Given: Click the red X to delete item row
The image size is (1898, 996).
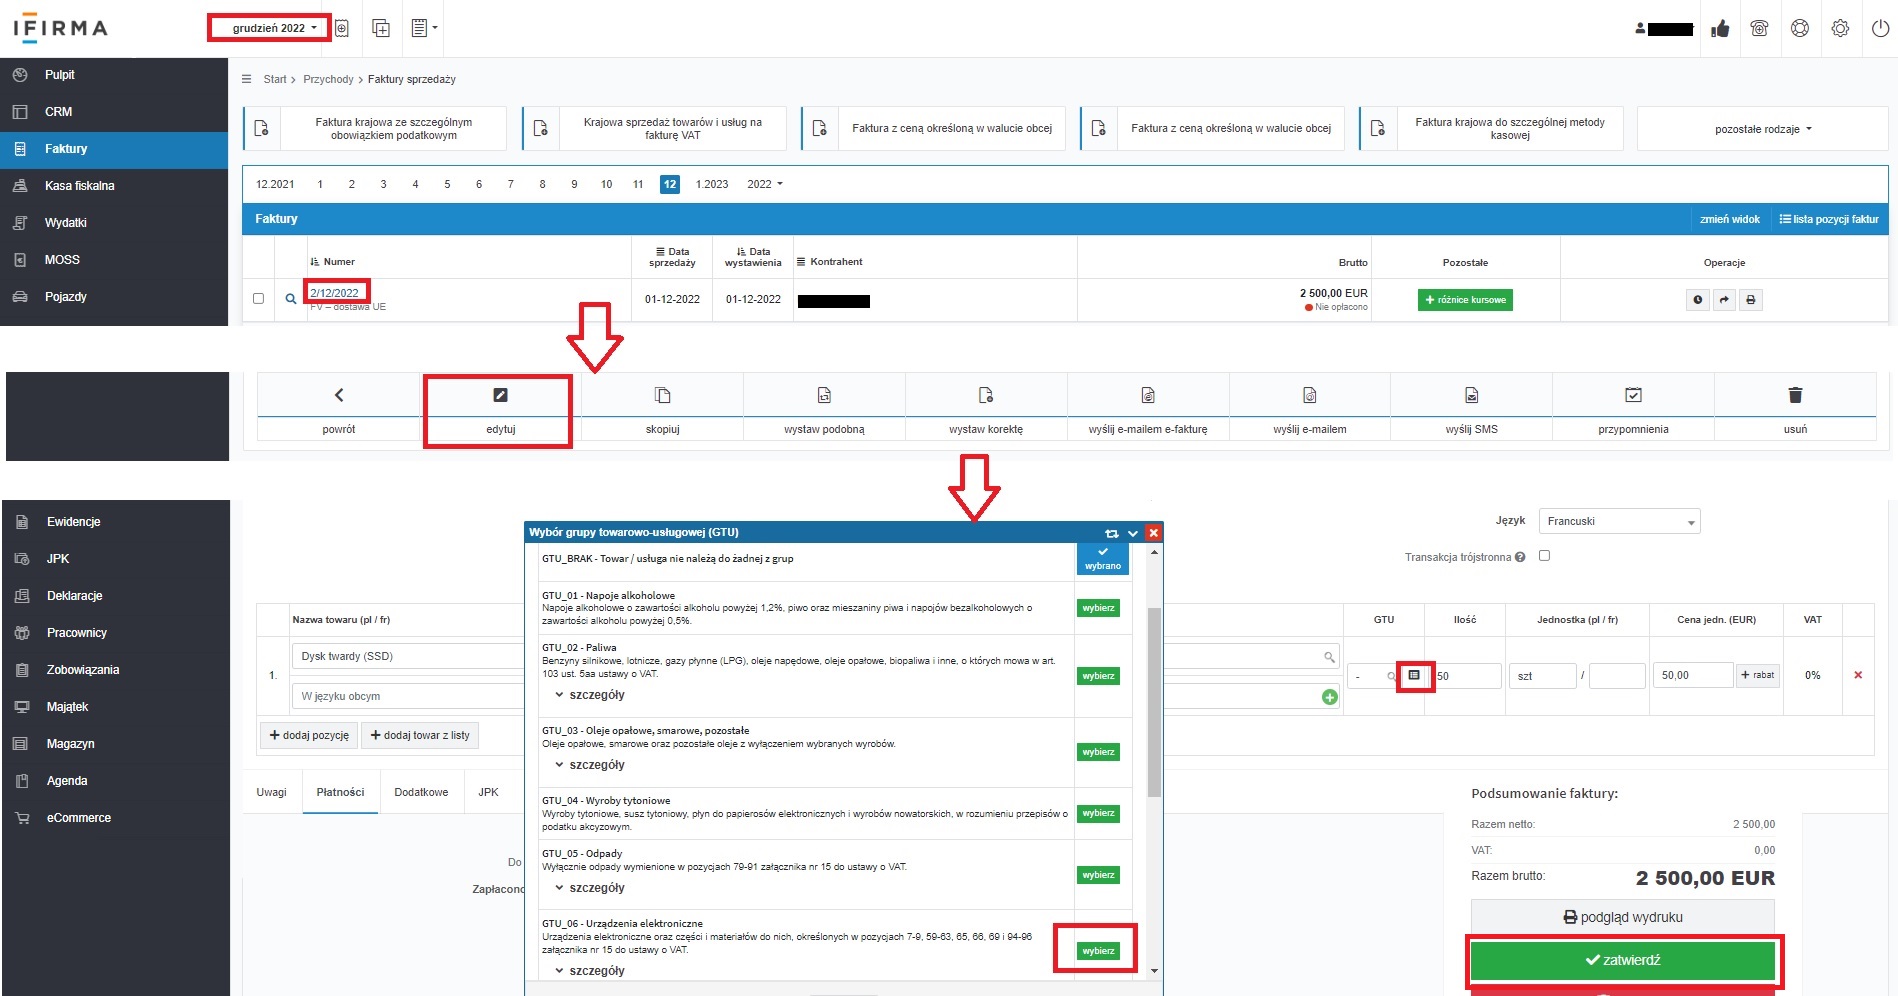Looking at the screenshot, I should [1858, 675].
